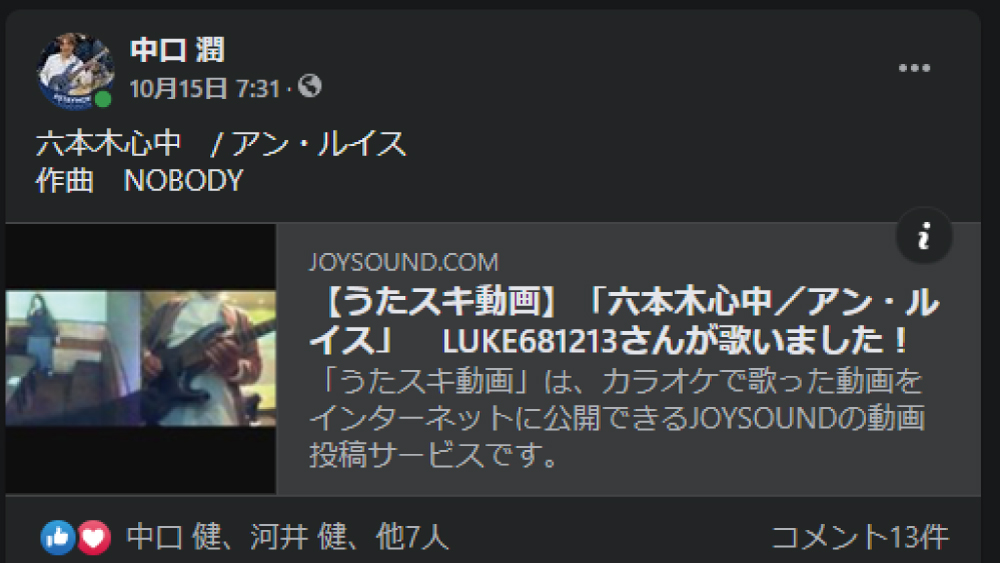
Task: Click the うたスキ動画 service description text
Action: coord(617,418)
